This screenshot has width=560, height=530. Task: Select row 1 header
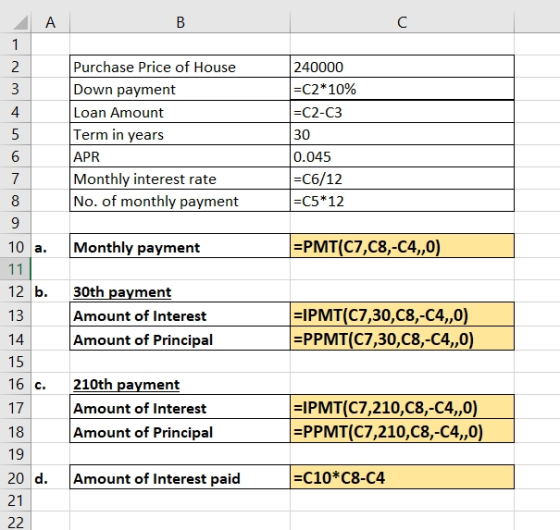click(x=15, y=45)
